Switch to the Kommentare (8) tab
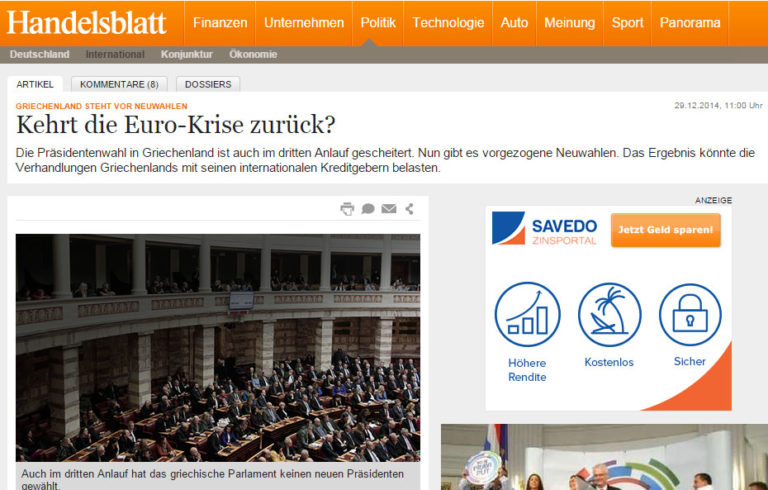768x490 pixels. point(119,84)
